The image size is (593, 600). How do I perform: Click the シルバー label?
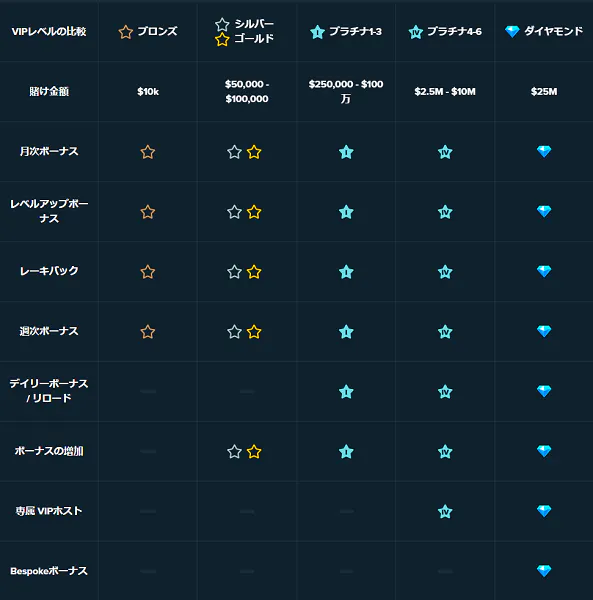pos(254,24)
